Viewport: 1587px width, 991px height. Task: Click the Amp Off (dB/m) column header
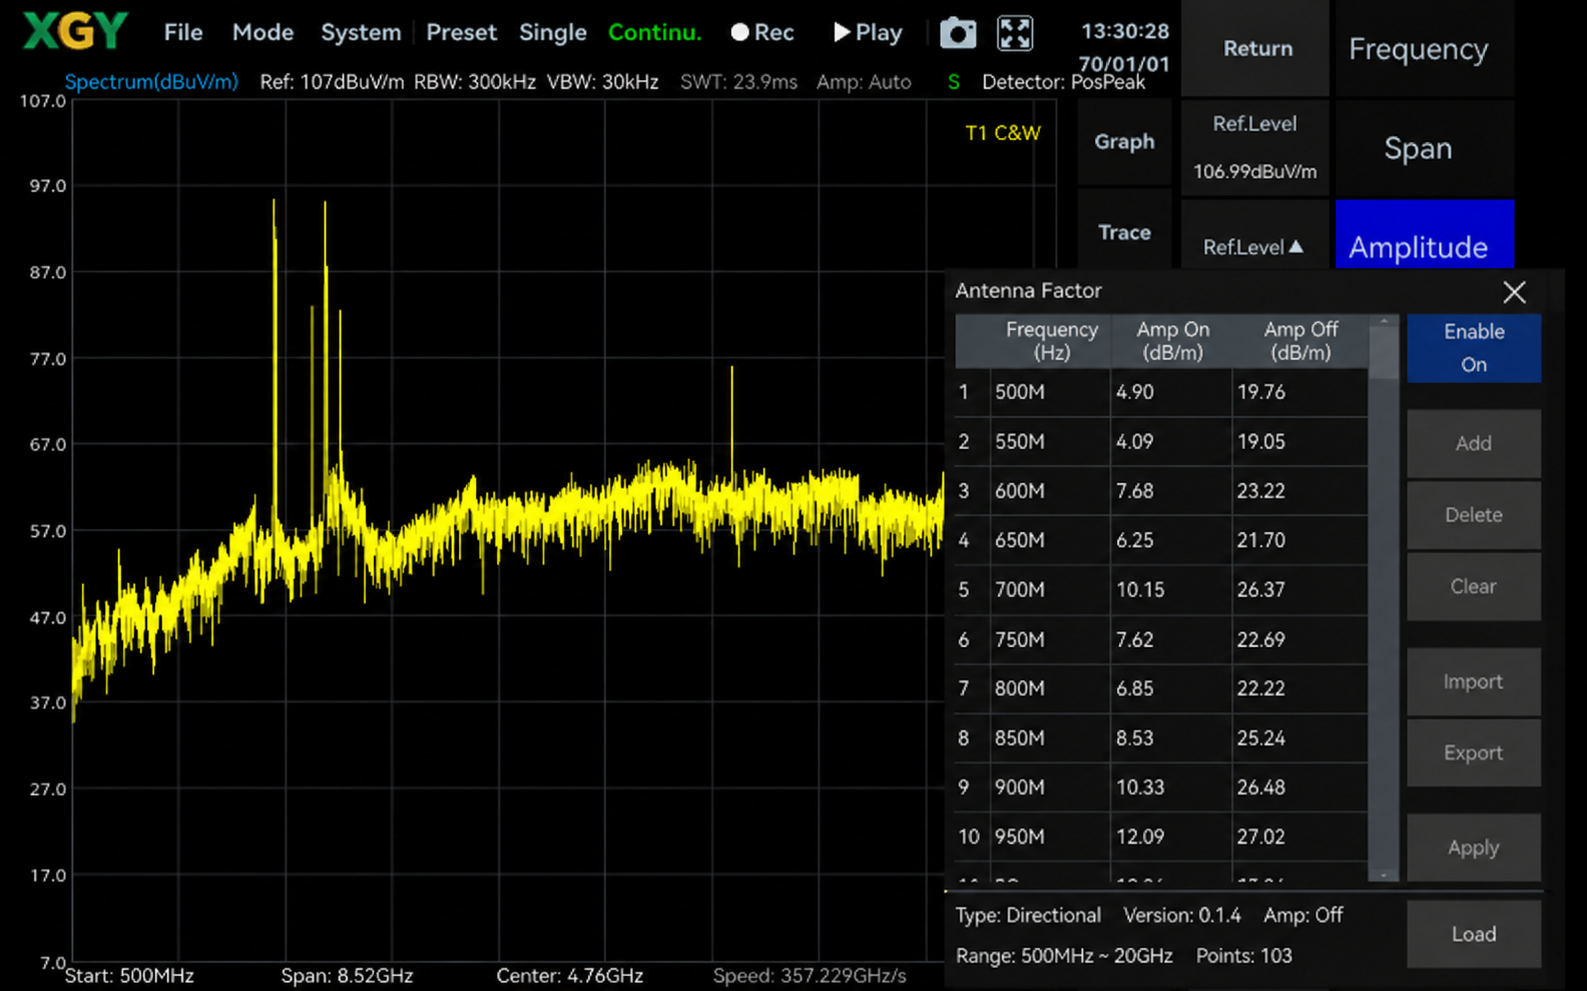pyautogui.click(x=1300, y=341)
